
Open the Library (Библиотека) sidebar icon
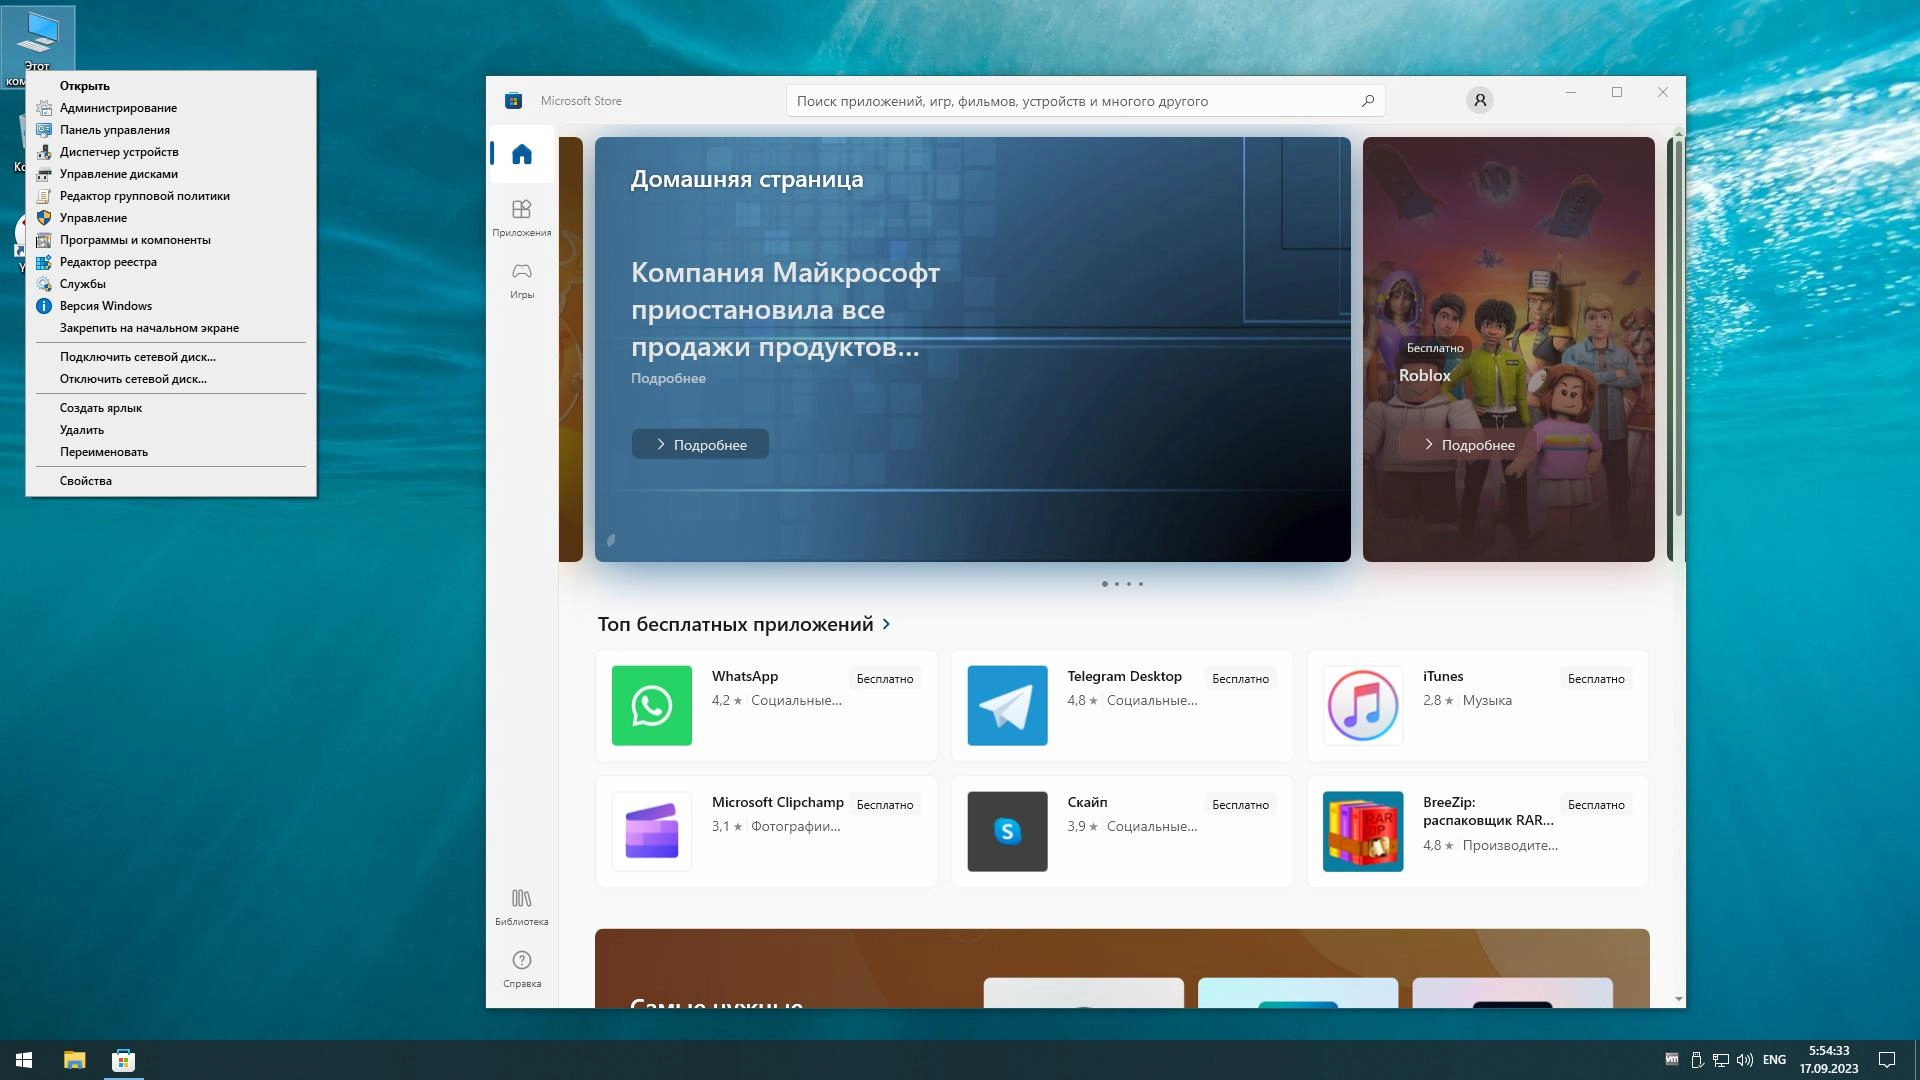pos(521,906)
